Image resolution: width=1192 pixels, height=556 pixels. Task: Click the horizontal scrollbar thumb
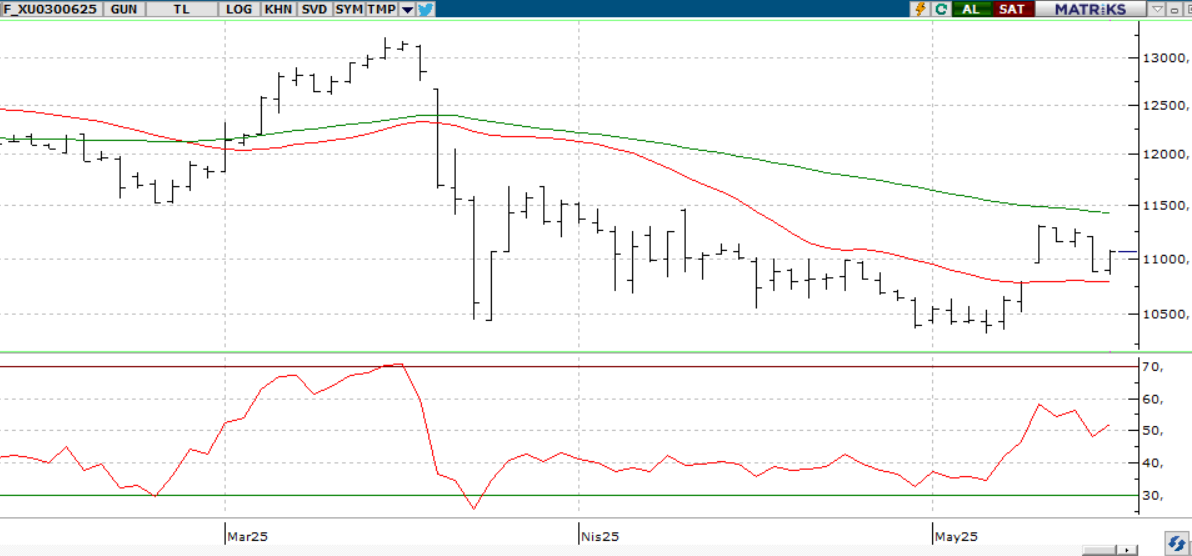tap(1098, 550)
